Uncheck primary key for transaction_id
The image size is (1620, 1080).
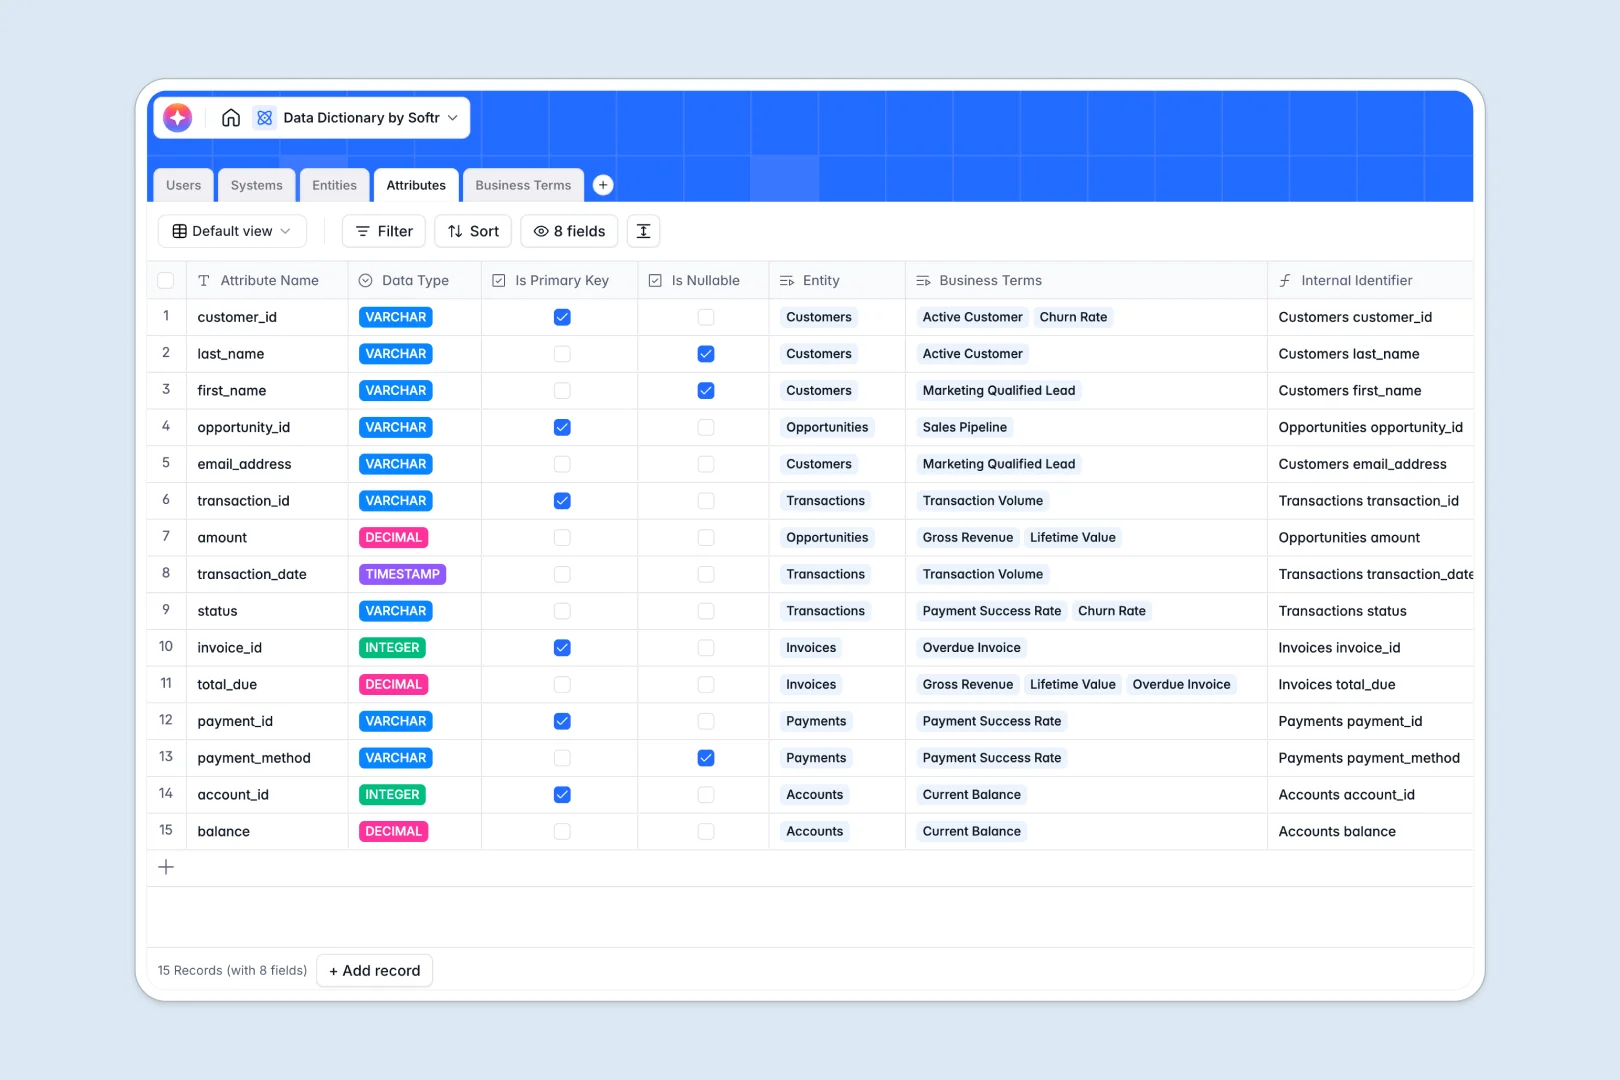click(x=562, y=501)
